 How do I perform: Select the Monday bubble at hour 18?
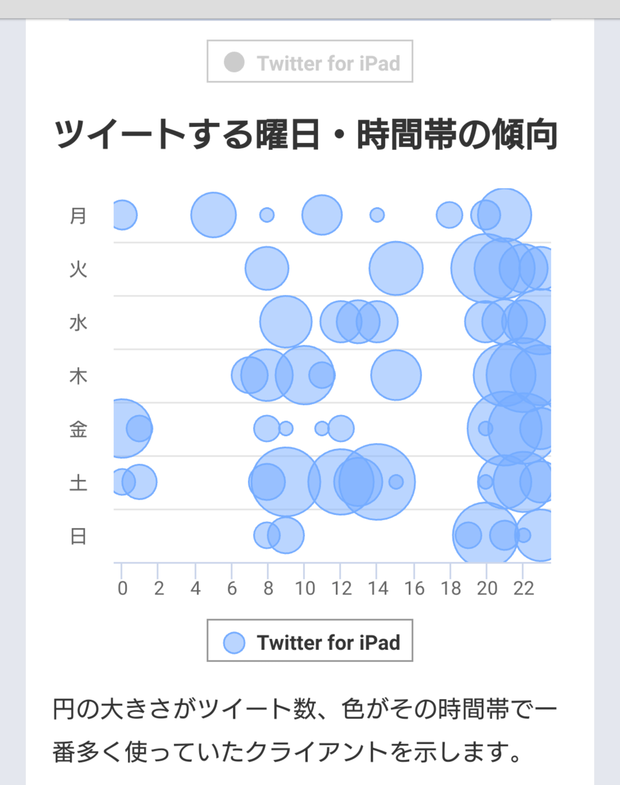click(449, 215)
